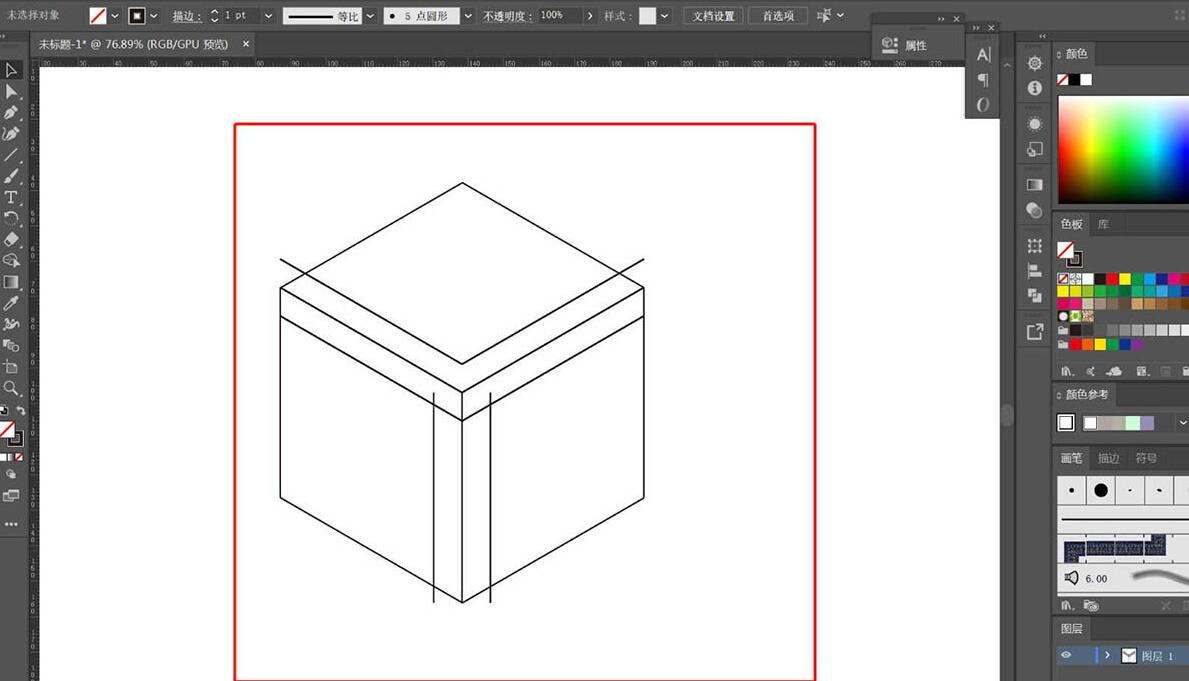
Task: Toggle default fill and stroke colors
Action: tap(4, 410)
